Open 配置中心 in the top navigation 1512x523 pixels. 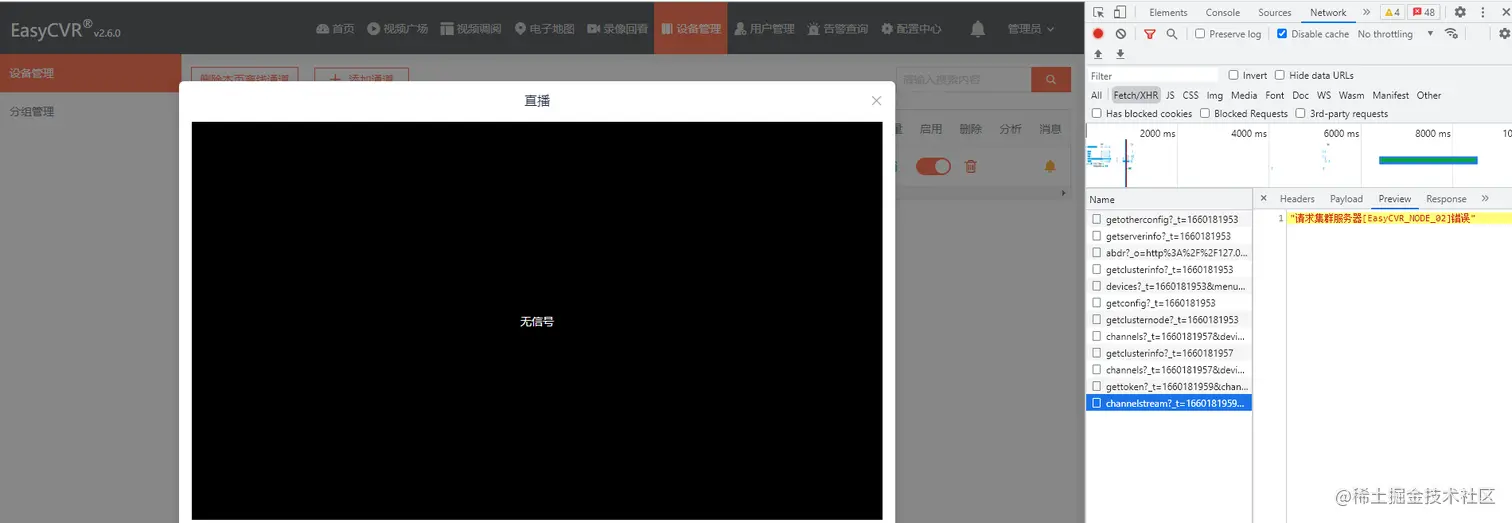tap(911, 29)
